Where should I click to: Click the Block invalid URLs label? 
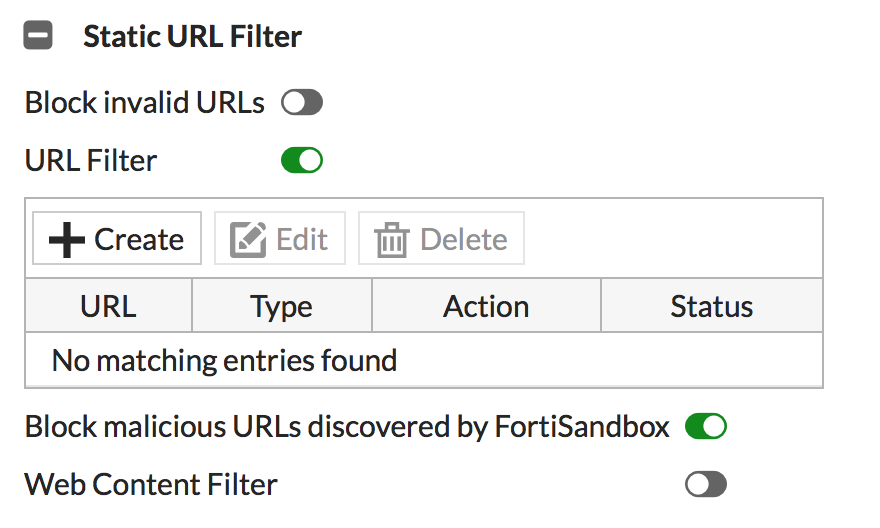click(144, 103)
